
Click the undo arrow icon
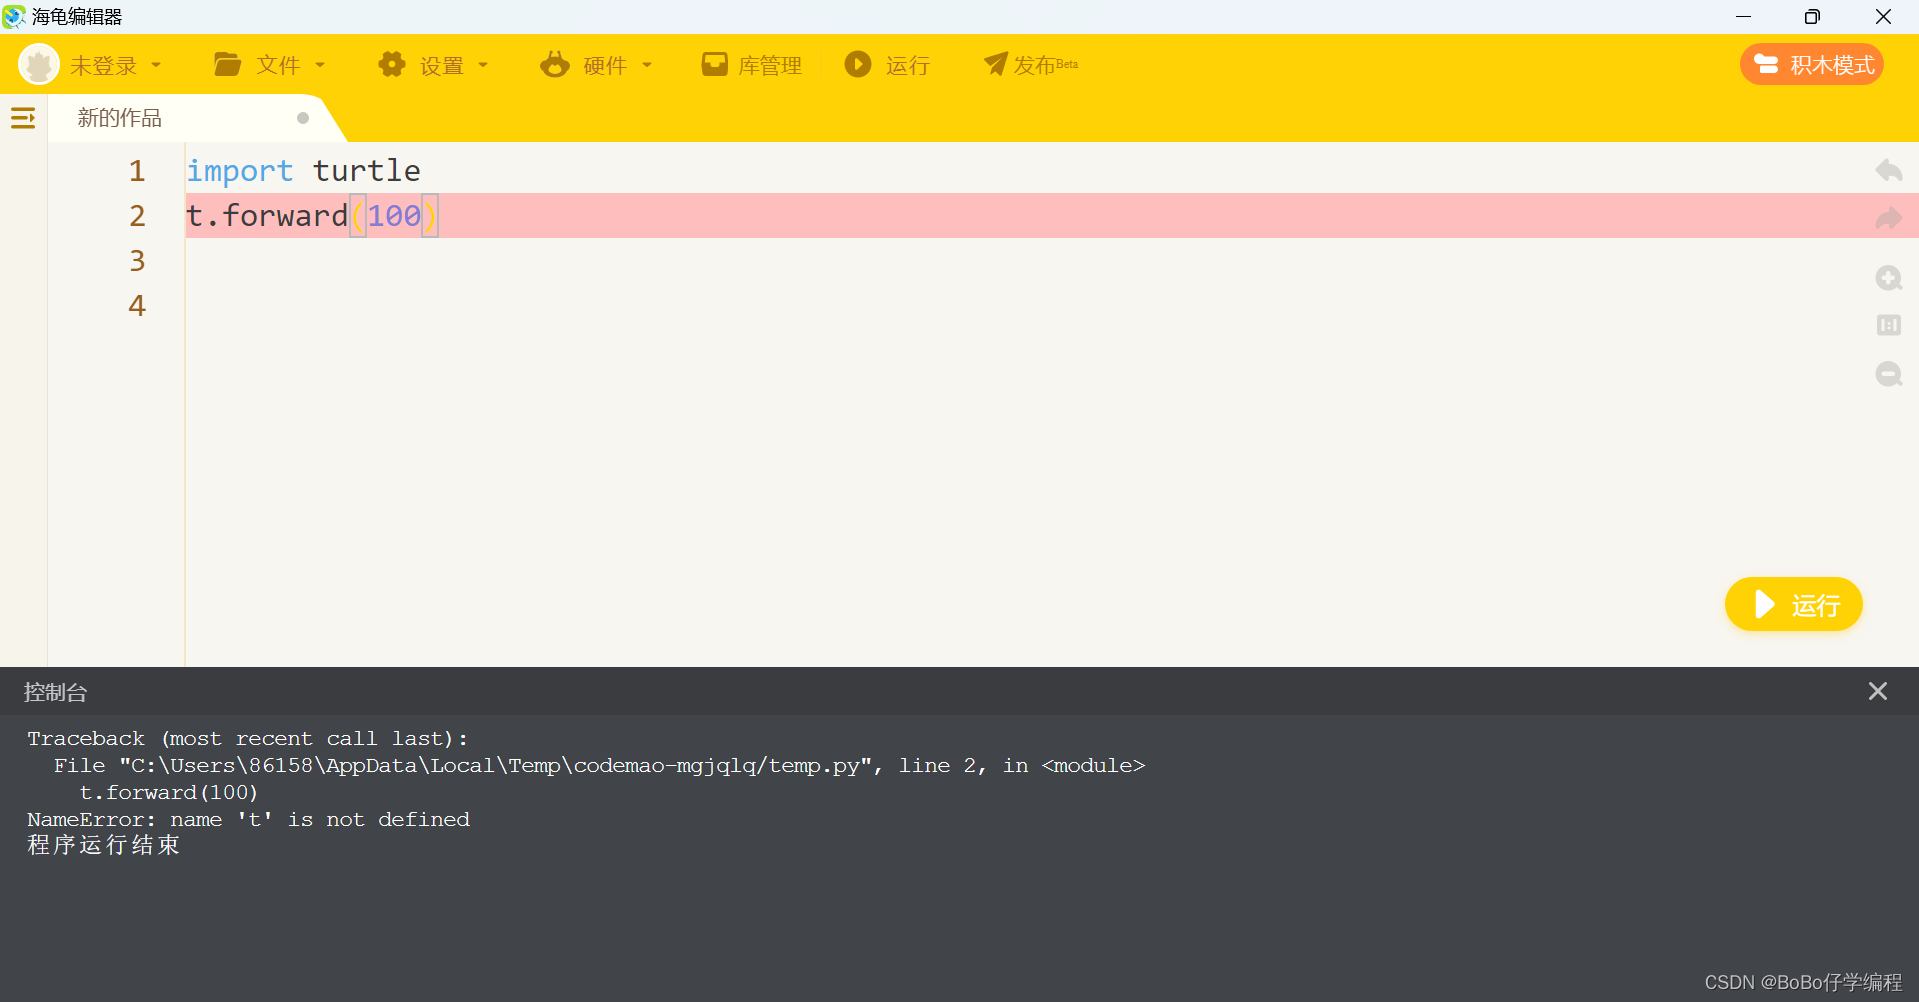(1889, 170)
